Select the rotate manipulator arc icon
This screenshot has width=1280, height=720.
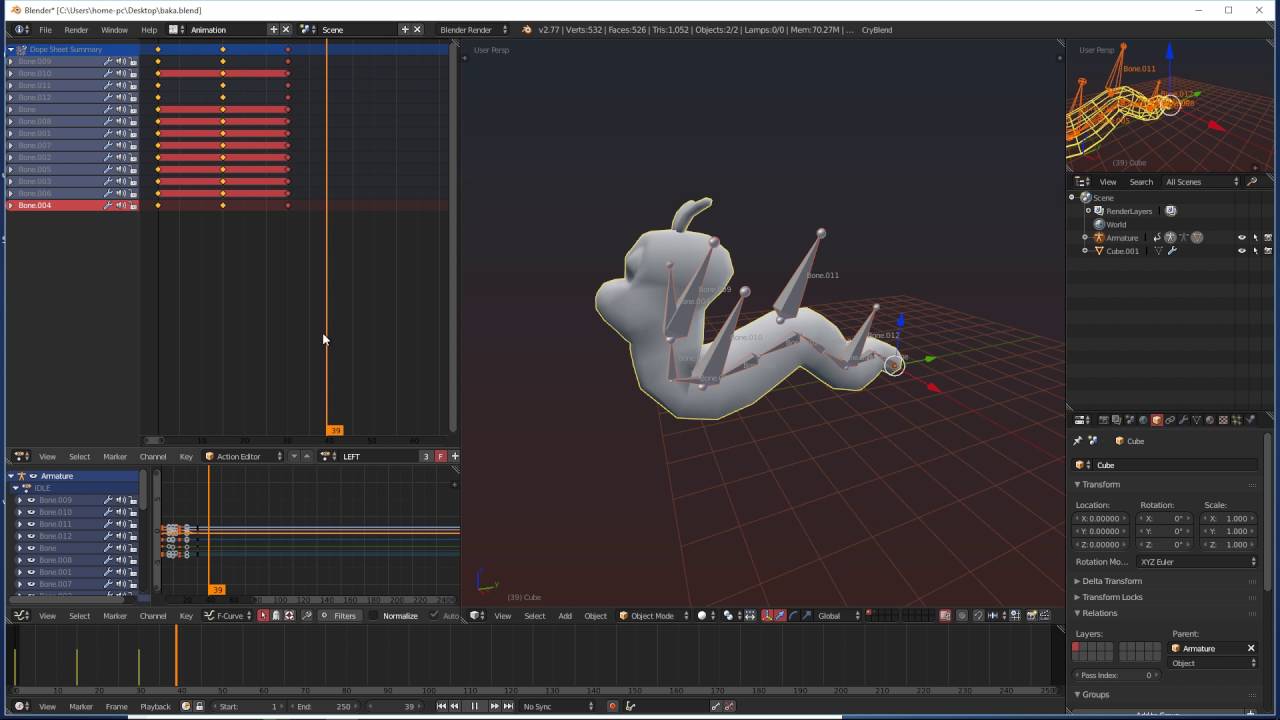793,616
